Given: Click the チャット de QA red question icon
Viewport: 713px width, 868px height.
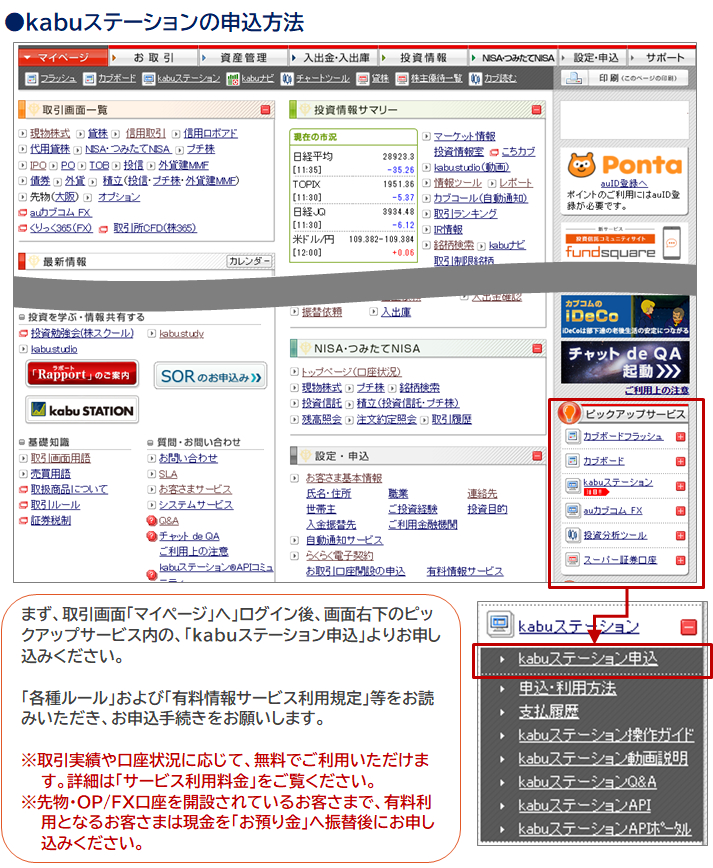Looking at the screenshot, I should tap(152, 536).
